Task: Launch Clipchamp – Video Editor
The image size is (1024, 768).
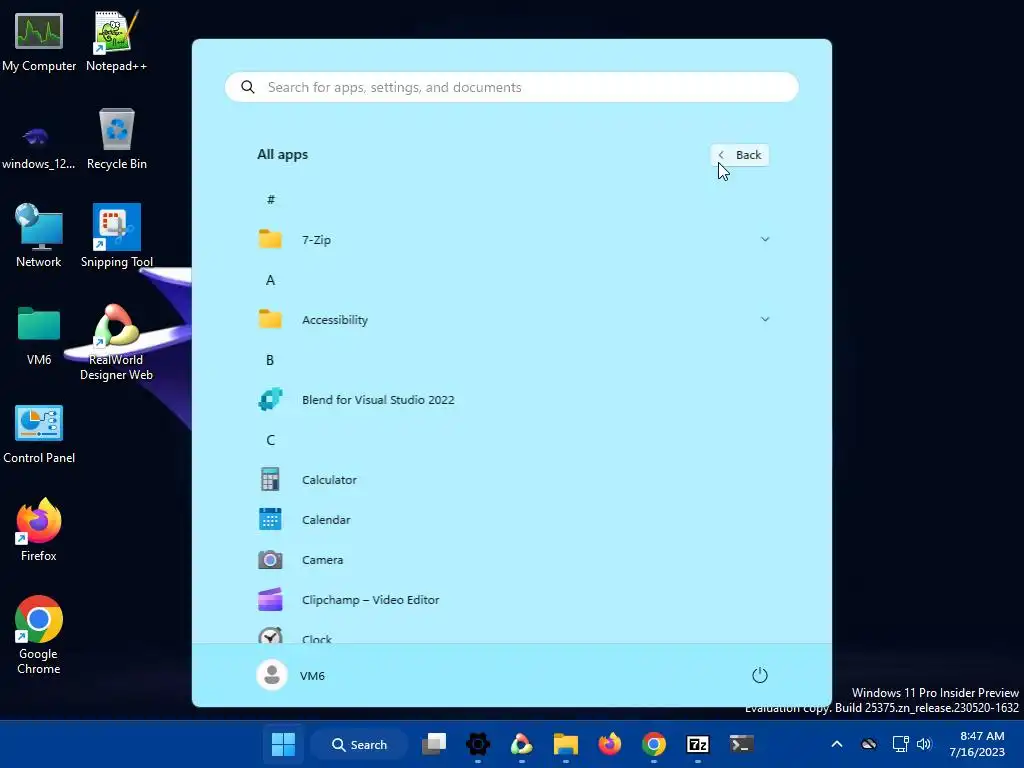Action: pyautogui.click(x=513, y=600)
